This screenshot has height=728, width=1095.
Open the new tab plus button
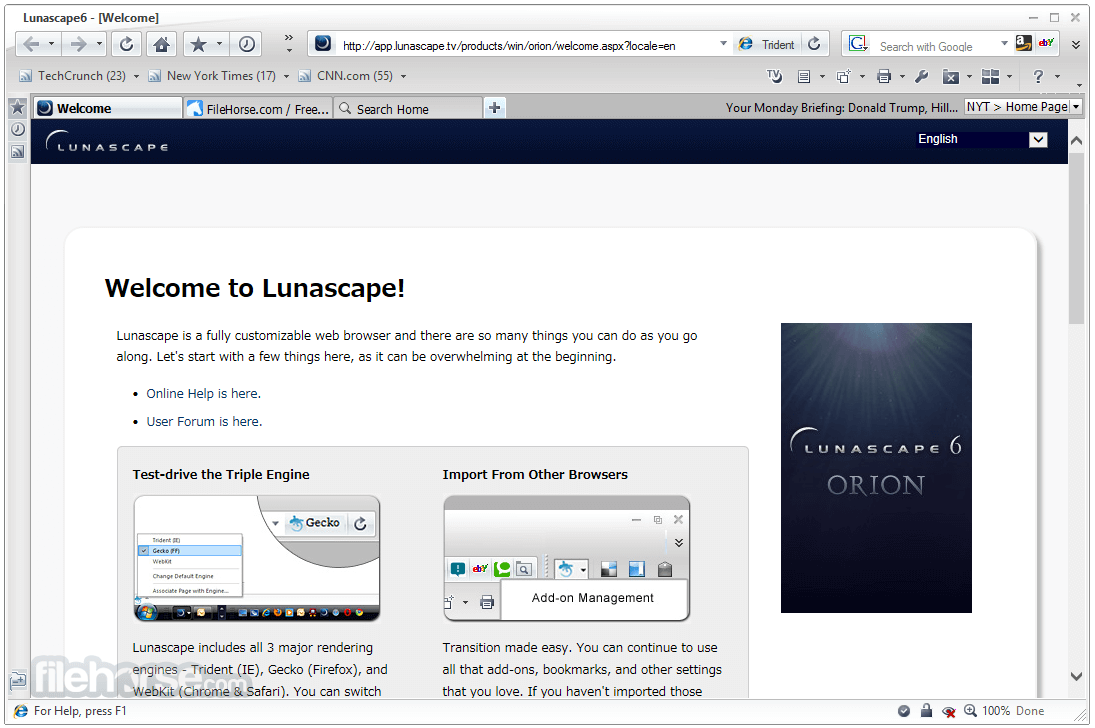(495, 108)
